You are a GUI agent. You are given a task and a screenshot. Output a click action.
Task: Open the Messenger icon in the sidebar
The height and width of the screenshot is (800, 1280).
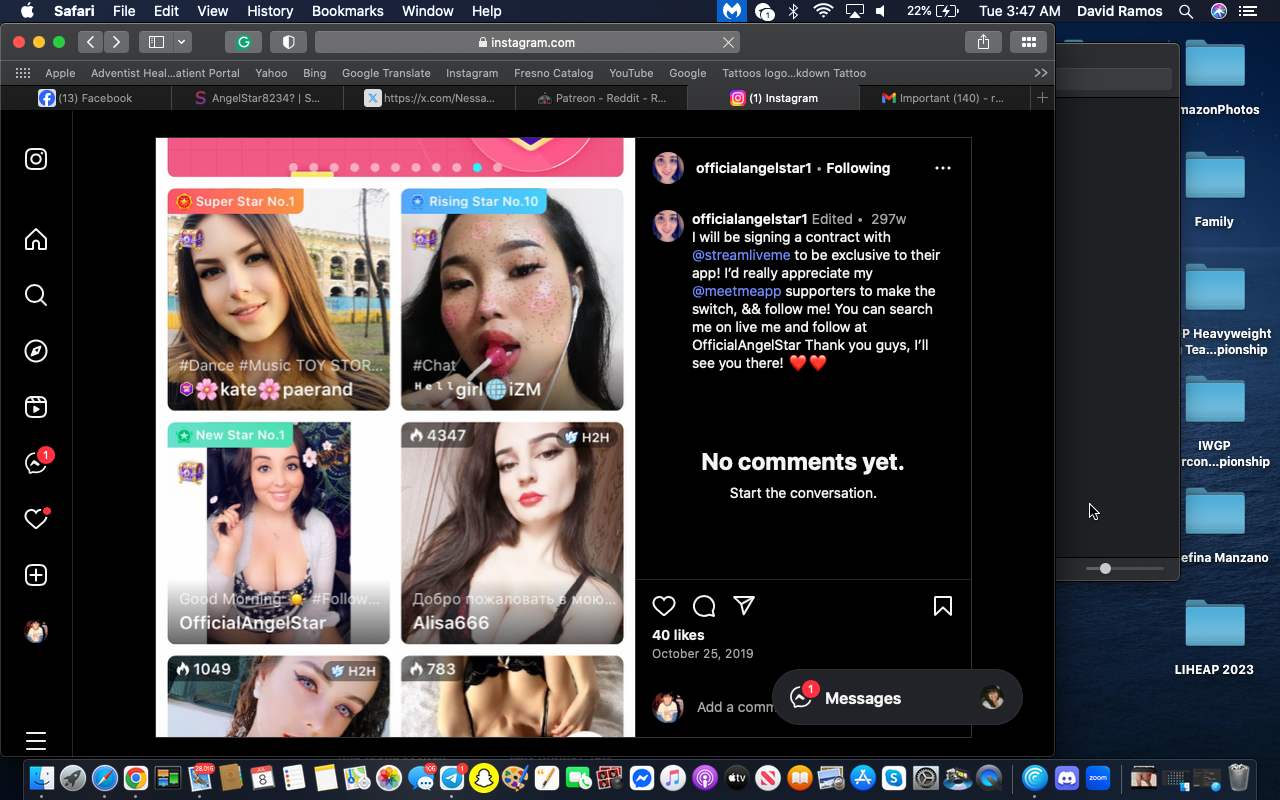(x=36, y=463)
